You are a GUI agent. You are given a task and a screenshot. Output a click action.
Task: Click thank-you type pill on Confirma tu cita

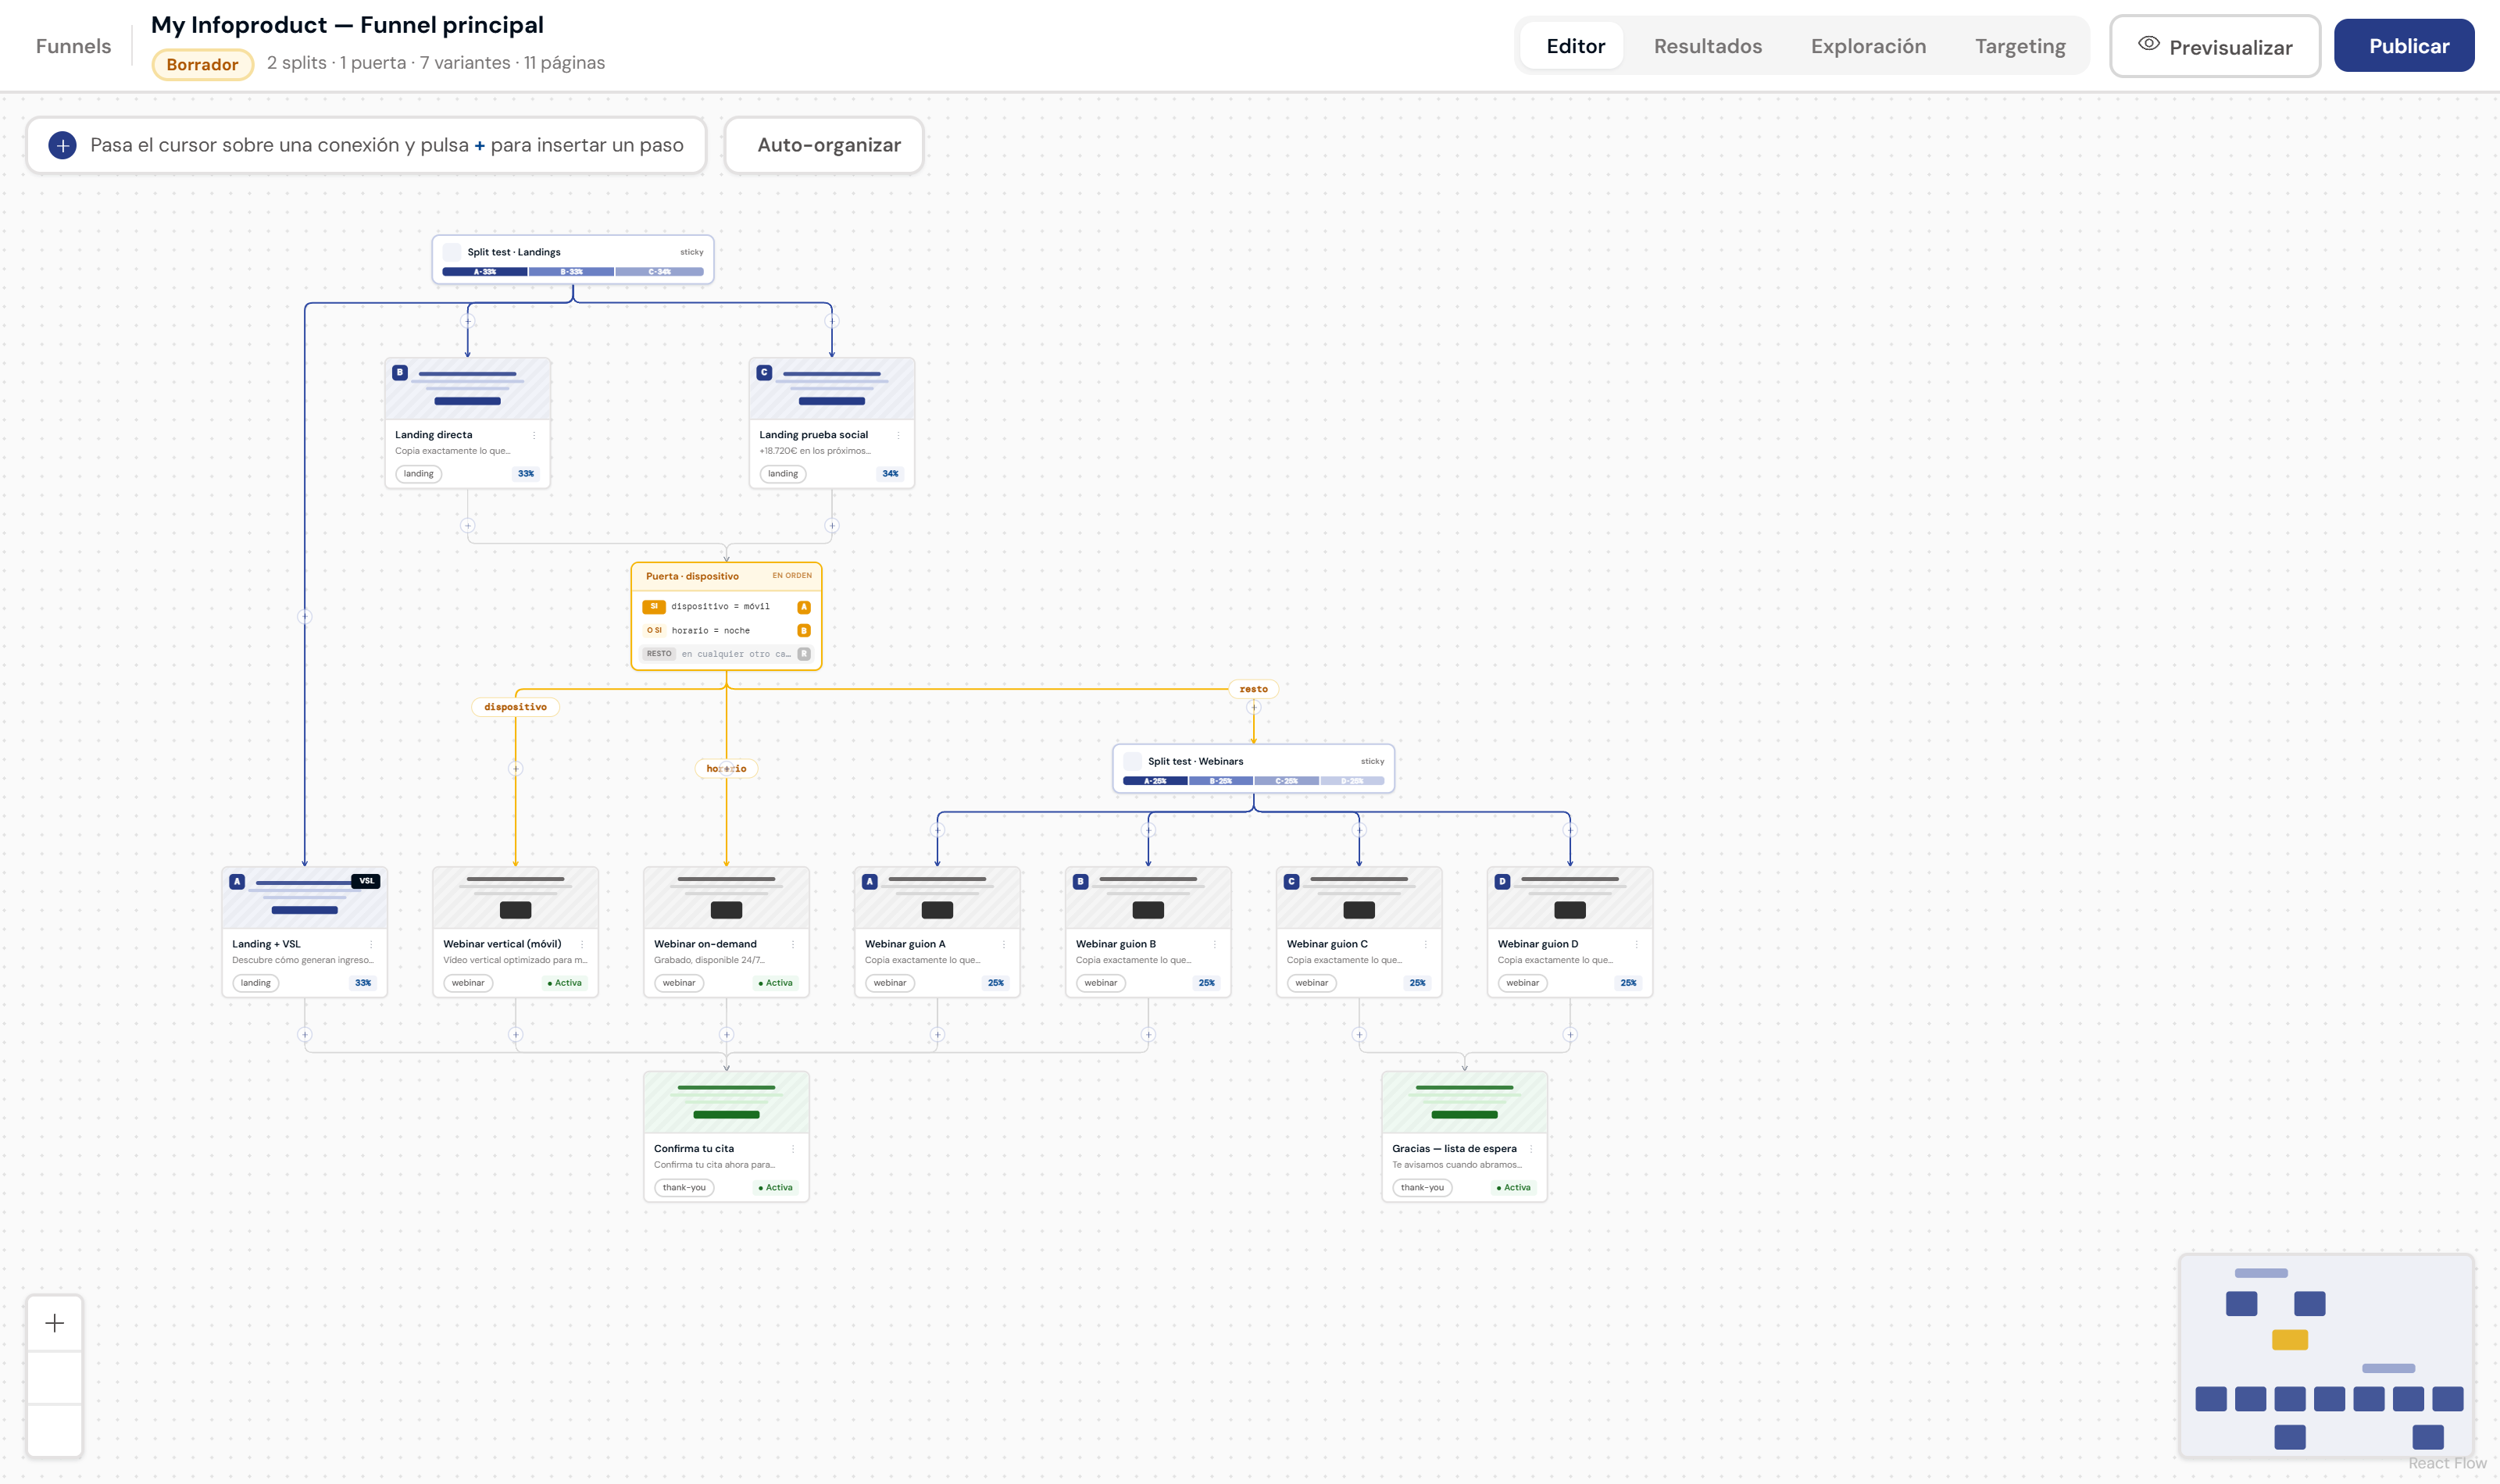click(x=684, y=1187)
